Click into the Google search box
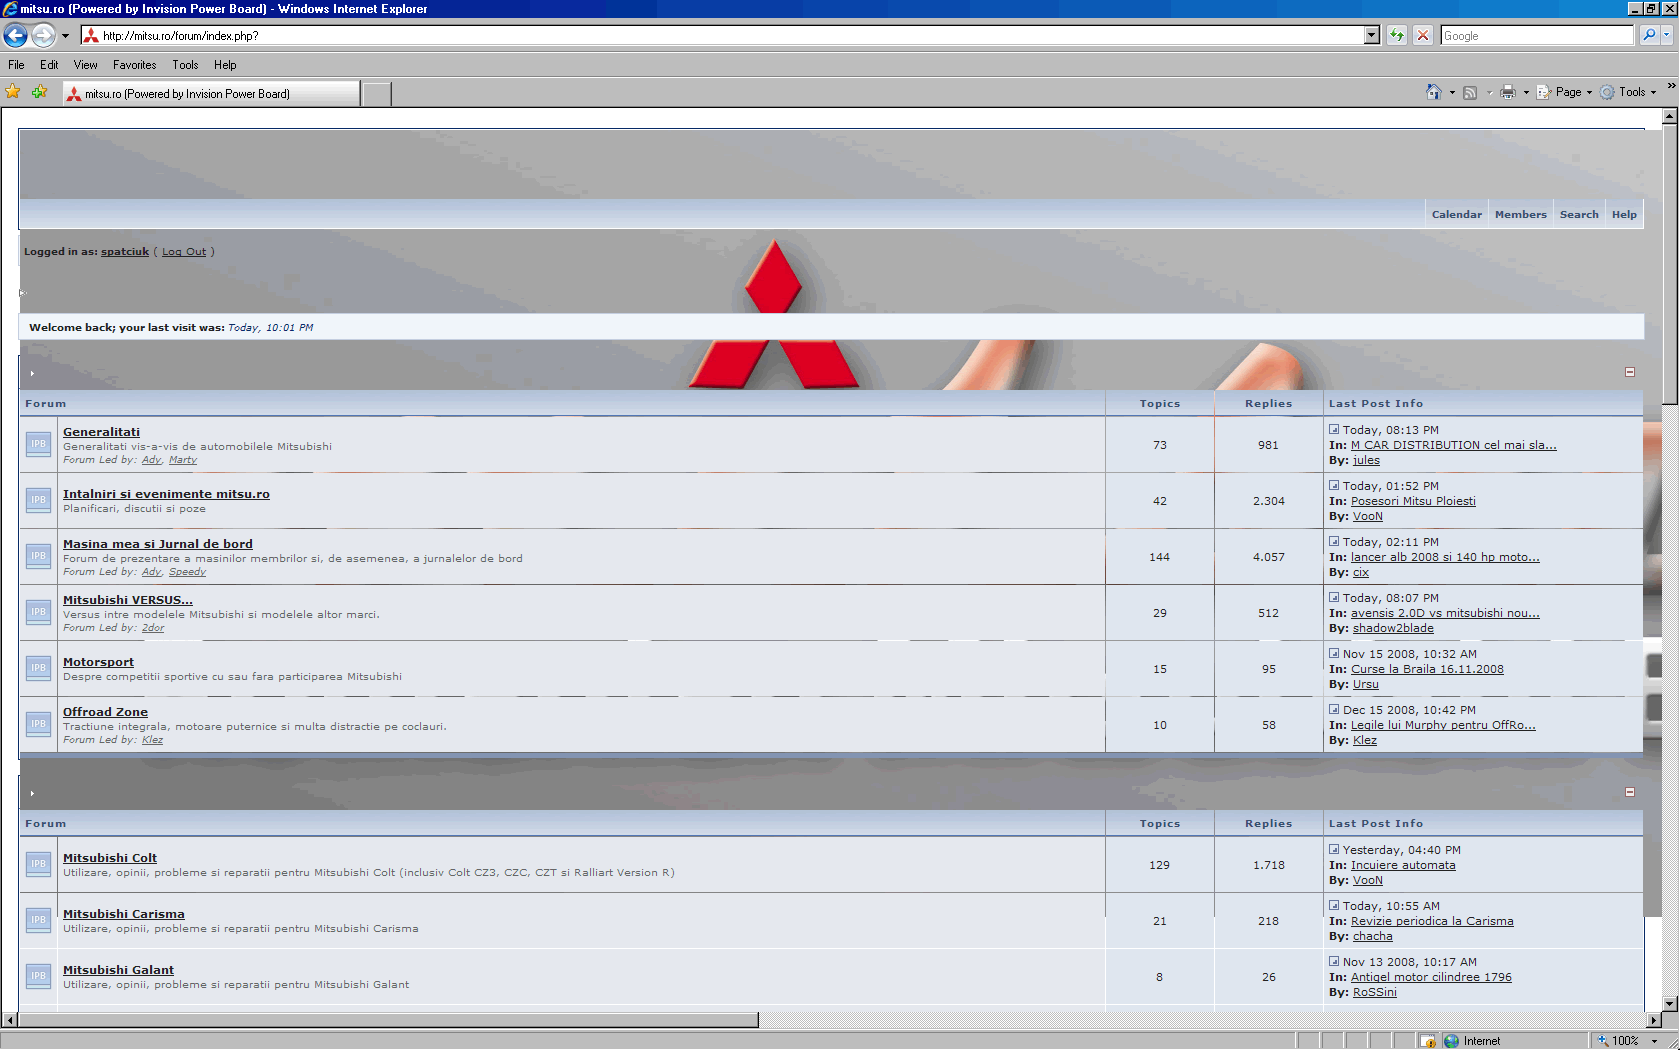The width and height of the screenshot is (1680, 1050). point(1536,36)
